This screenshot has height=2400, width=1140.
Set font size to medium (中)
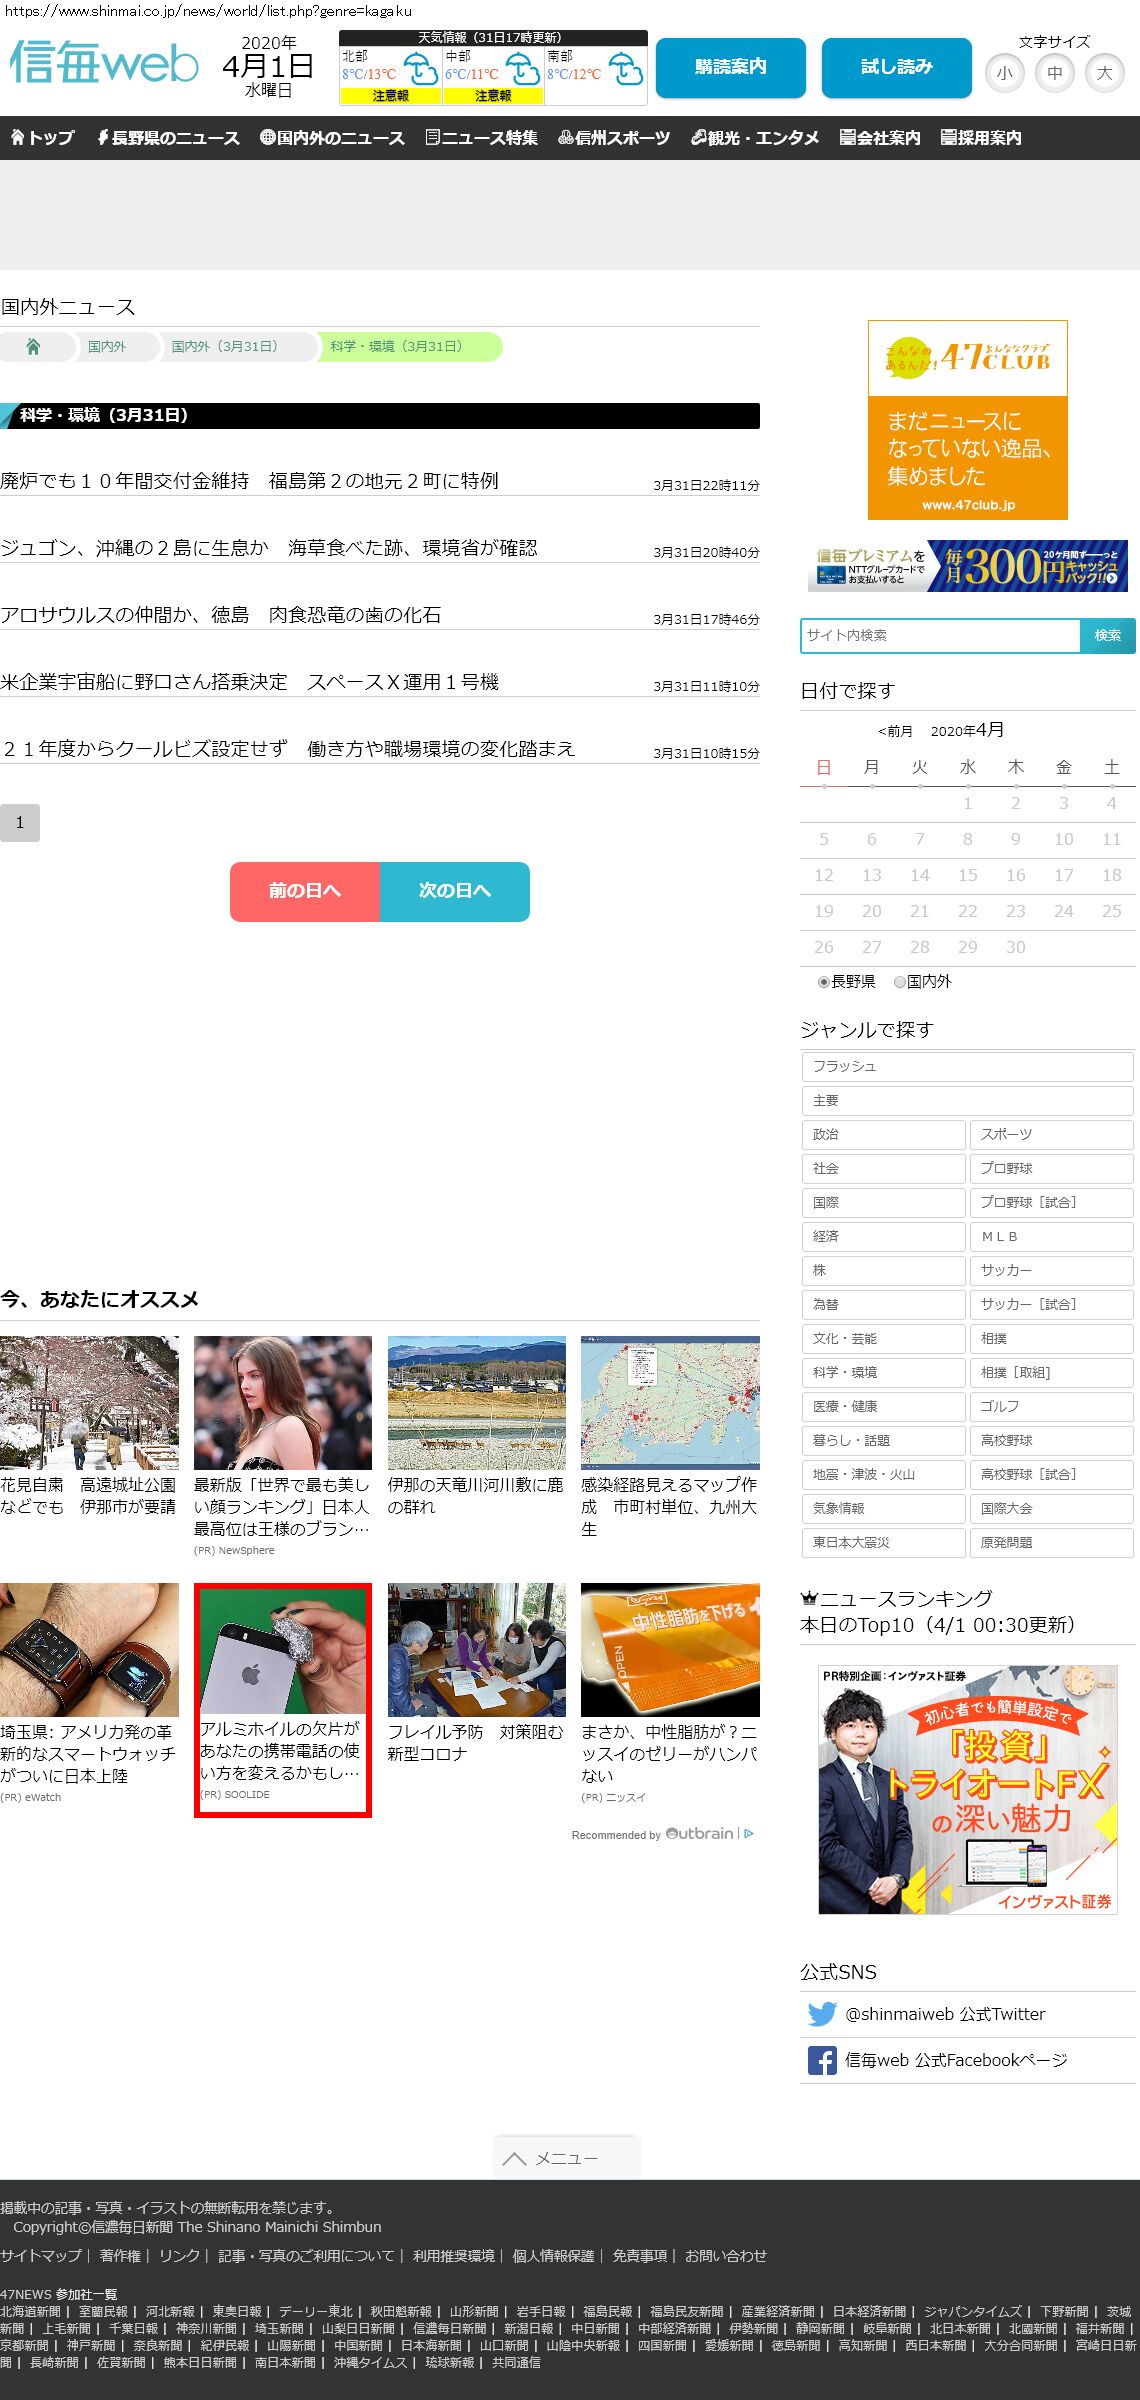[x=1054, y=73]
